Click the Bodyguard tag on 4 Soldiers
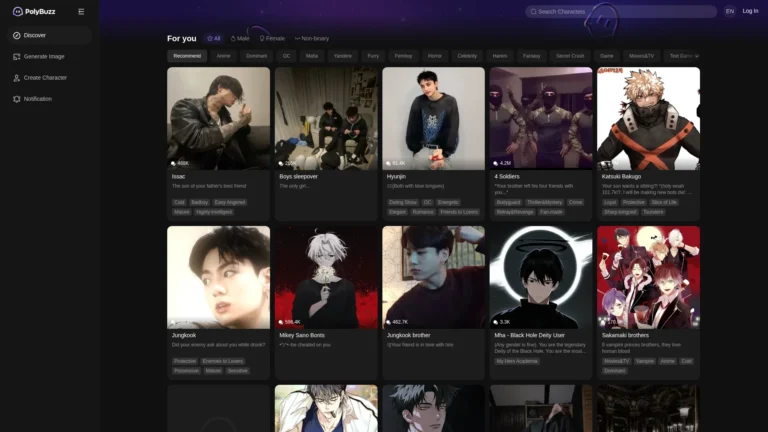The width and height of the screenshot is (768, 432). pos(509,202)
